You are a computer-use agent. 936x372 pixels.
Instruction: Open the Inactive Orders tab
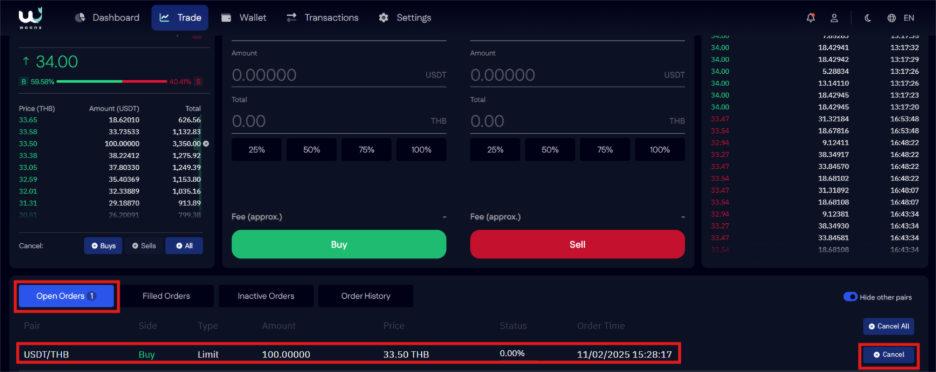tap(266, 296)
